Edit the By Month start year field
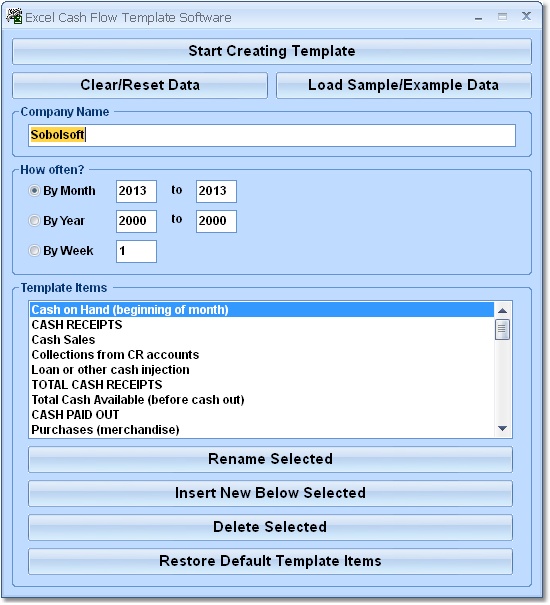 [136, 191]
